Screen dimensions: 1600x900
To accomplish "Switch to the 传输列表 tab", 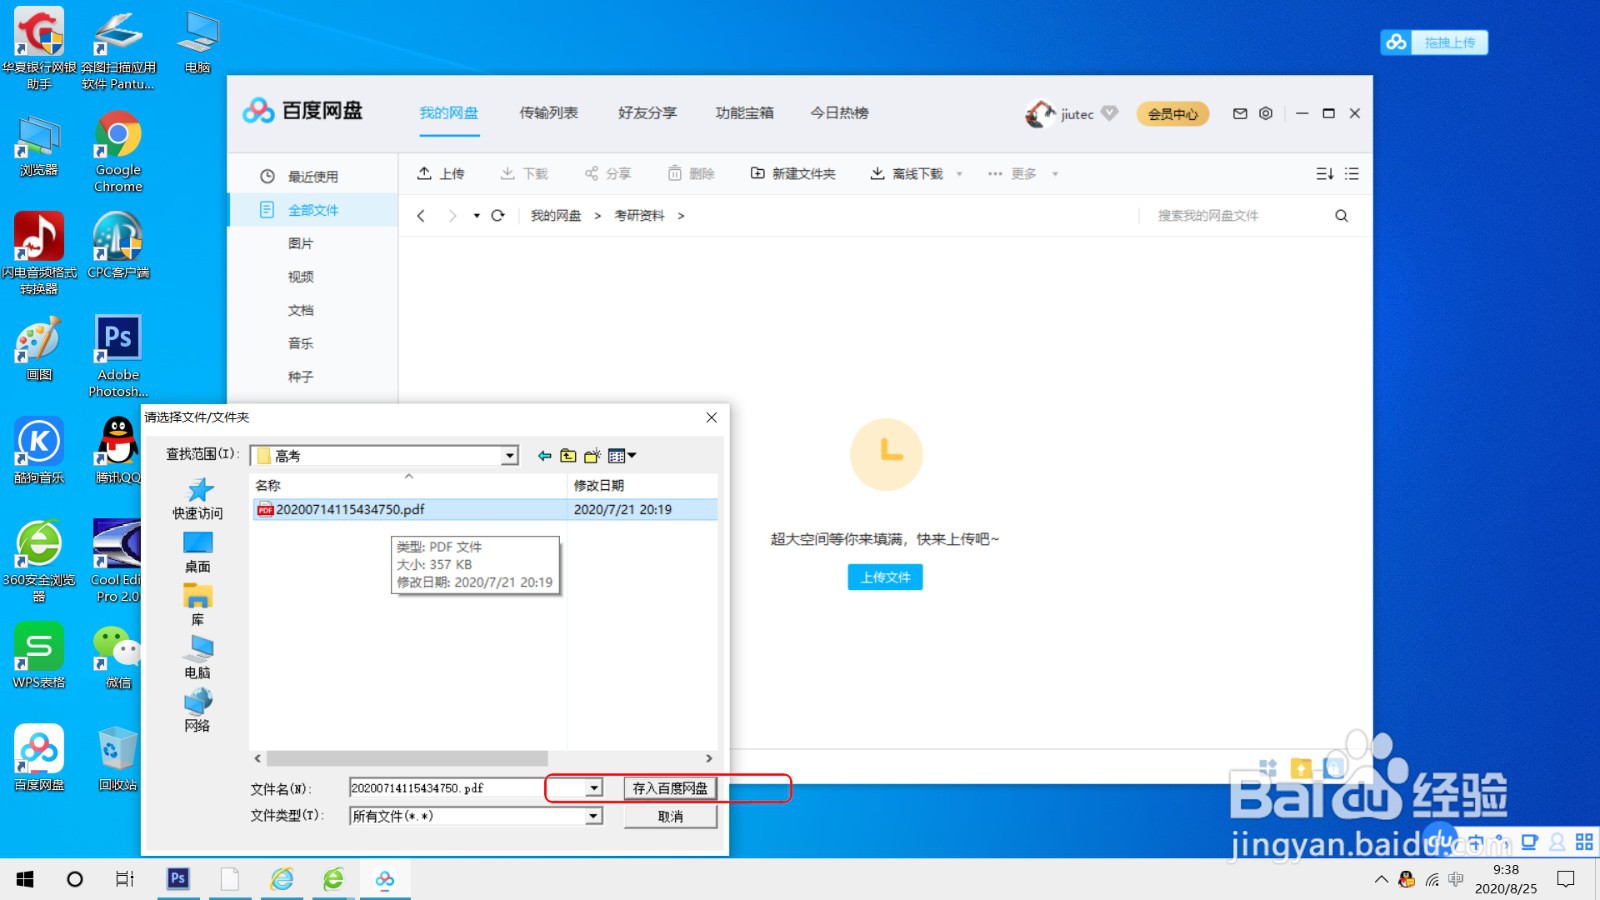I will (x=548, y=113).
